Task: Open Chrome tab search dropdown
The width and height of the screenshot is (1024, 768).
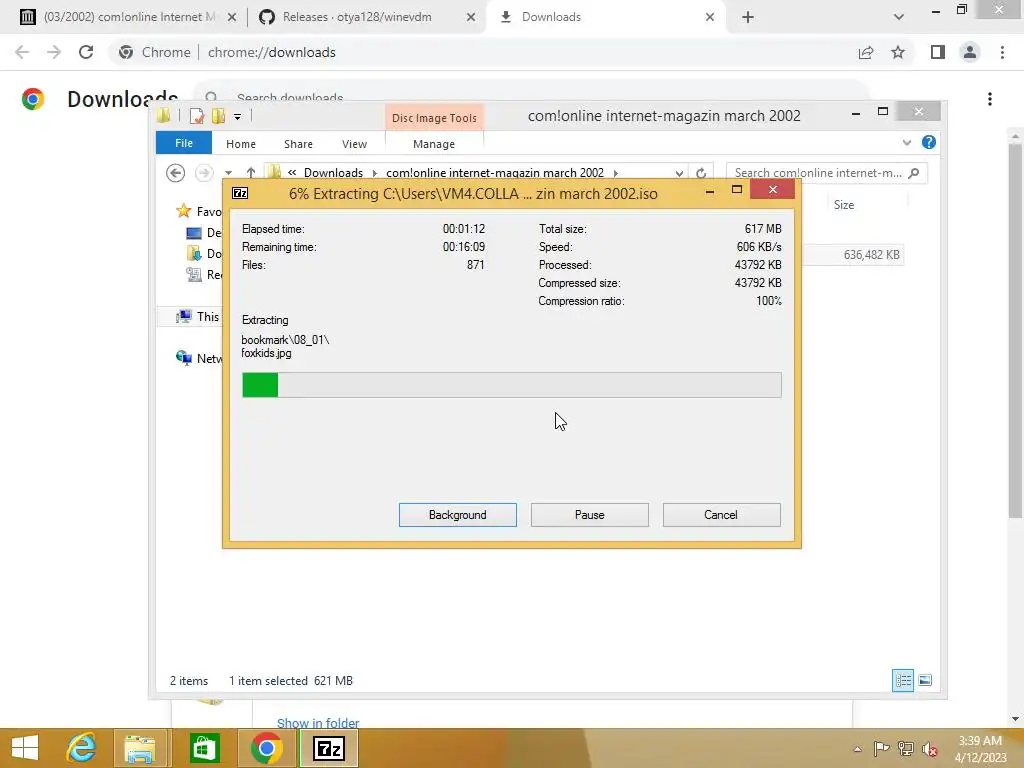Action: click(x=899, y=17)
